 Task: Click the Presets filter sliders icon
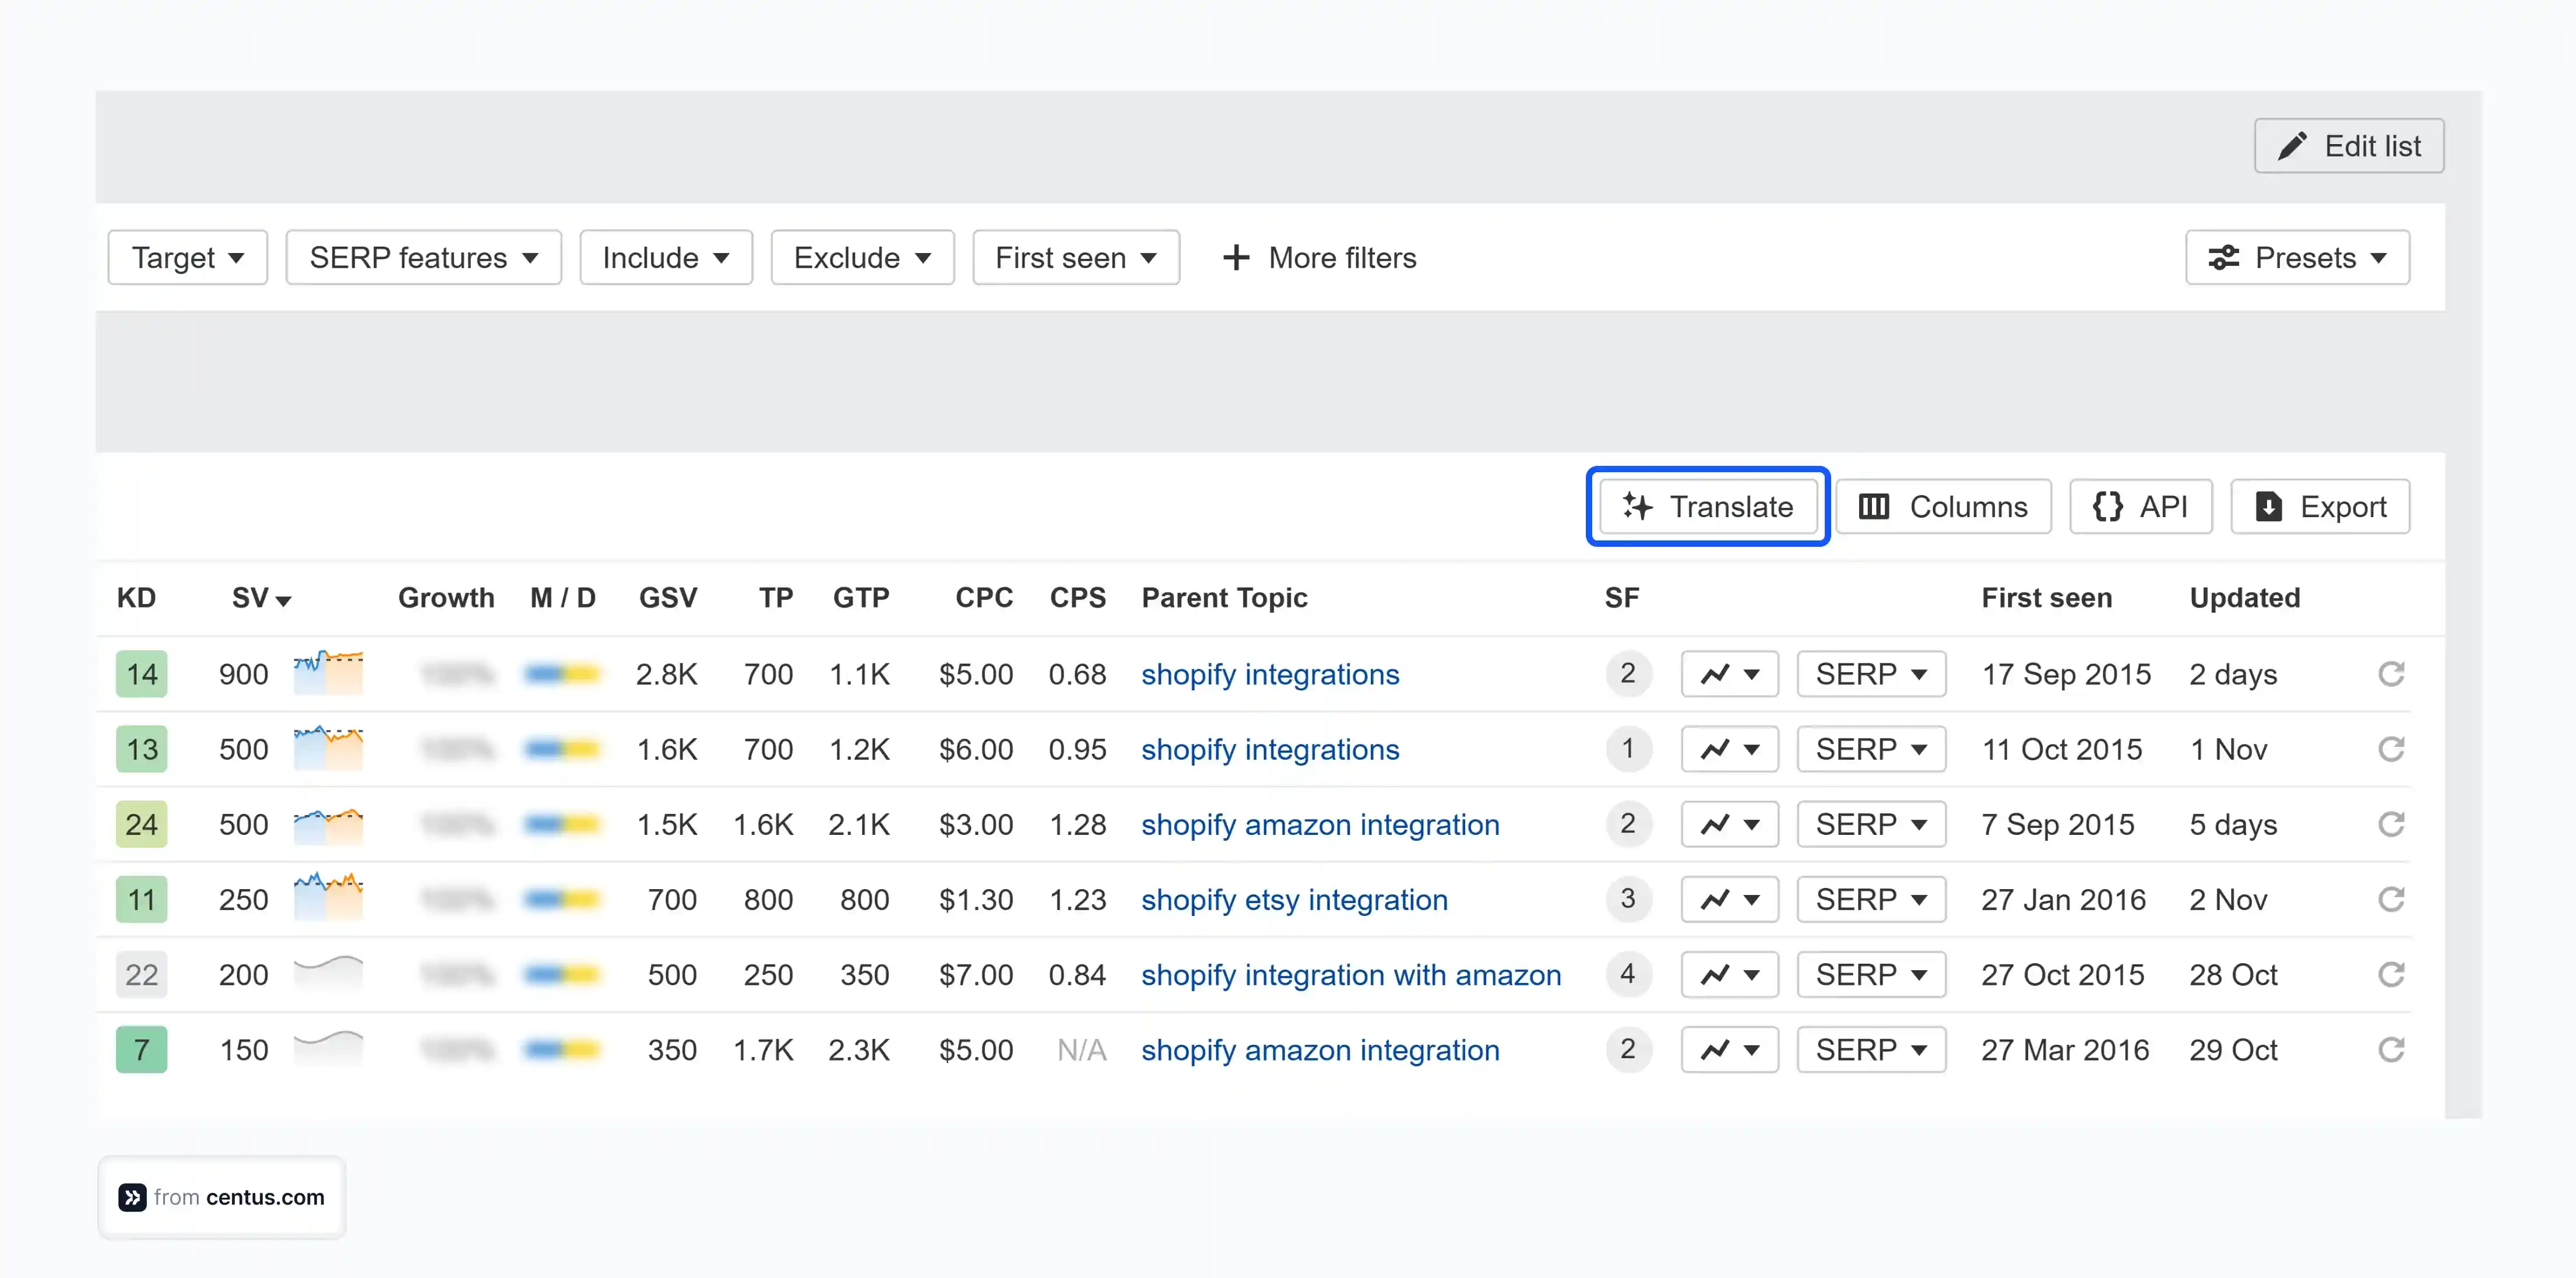[x=2224, y=258]
